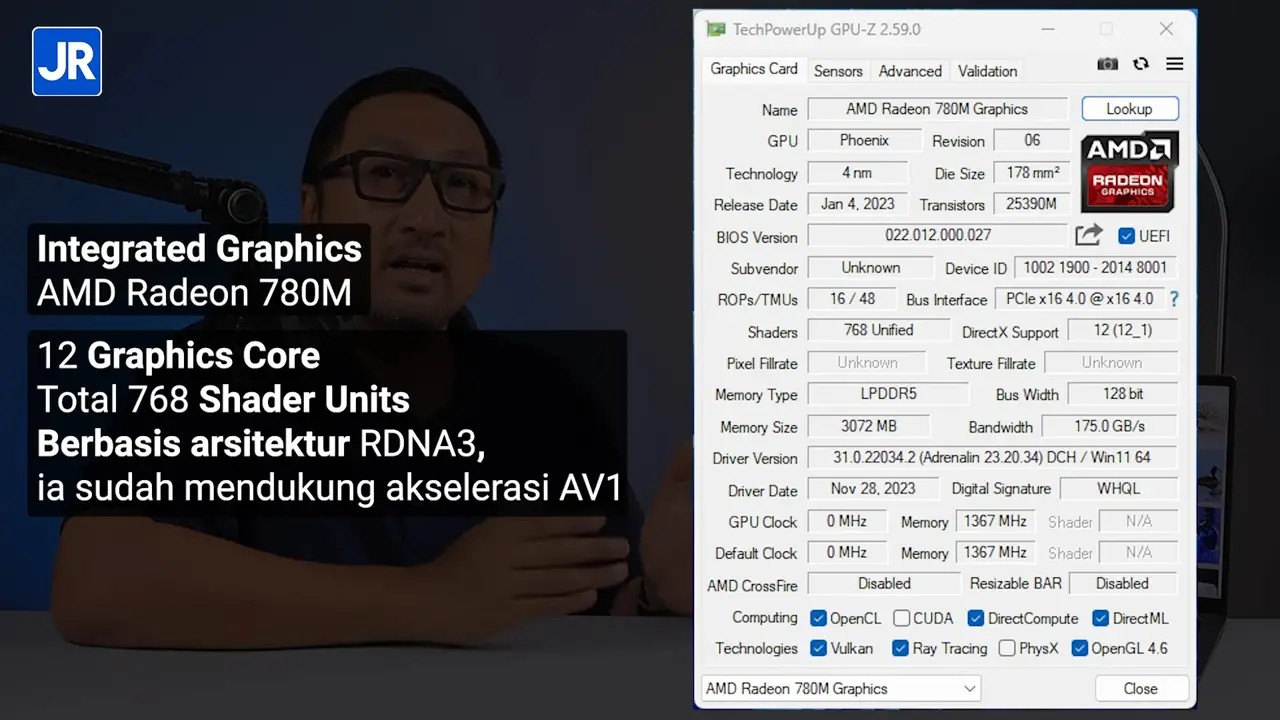Image resolution: width=1280 pixels, height=720 pixels.
Task: Click the TechPowerUp GPU-Z 2.59.0 title text
Action: [826, 29]
